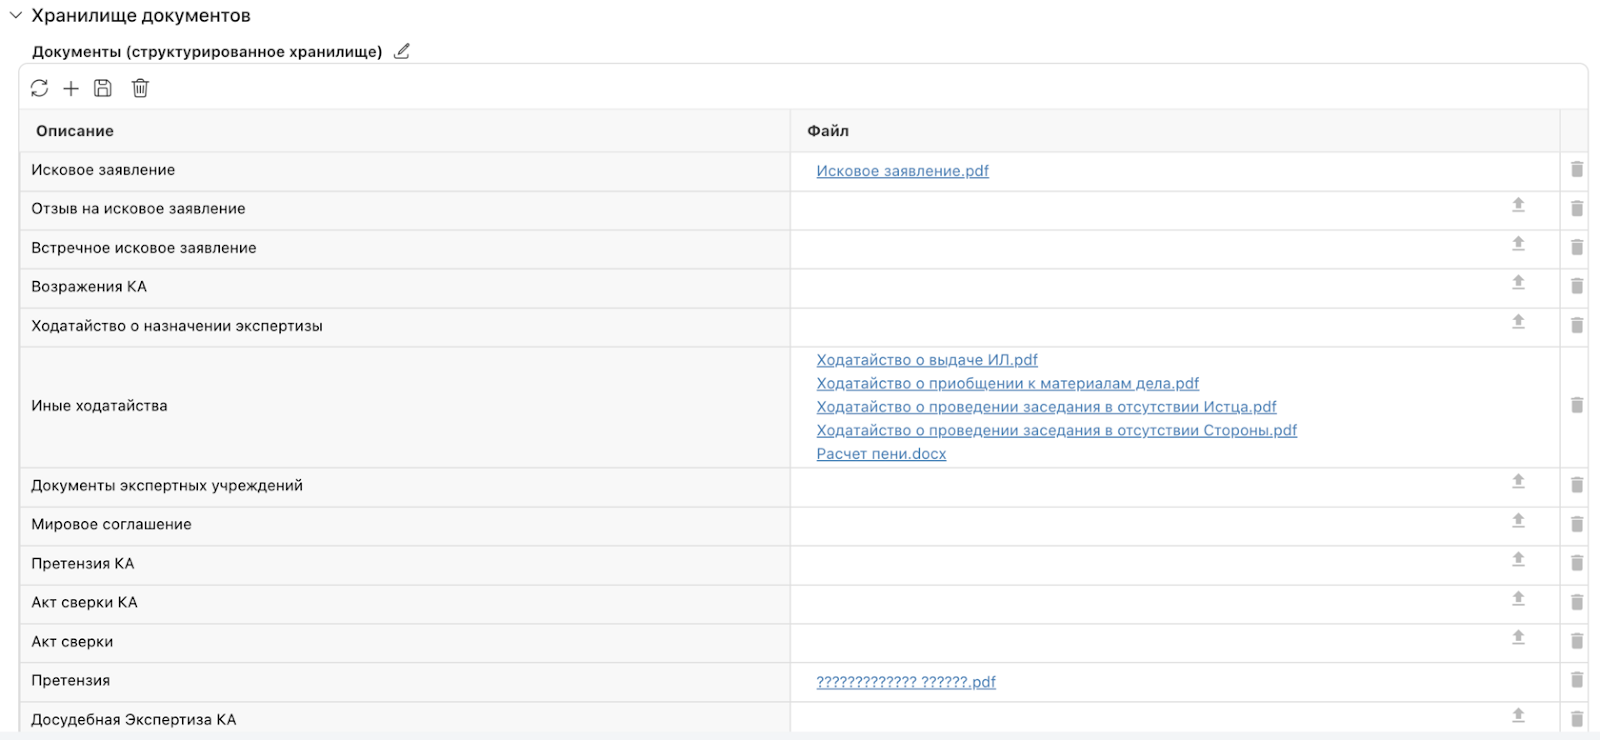The image size is (1600, 740).
Task: Upload file for Акт сверки КА
Action: point(1518,599)
